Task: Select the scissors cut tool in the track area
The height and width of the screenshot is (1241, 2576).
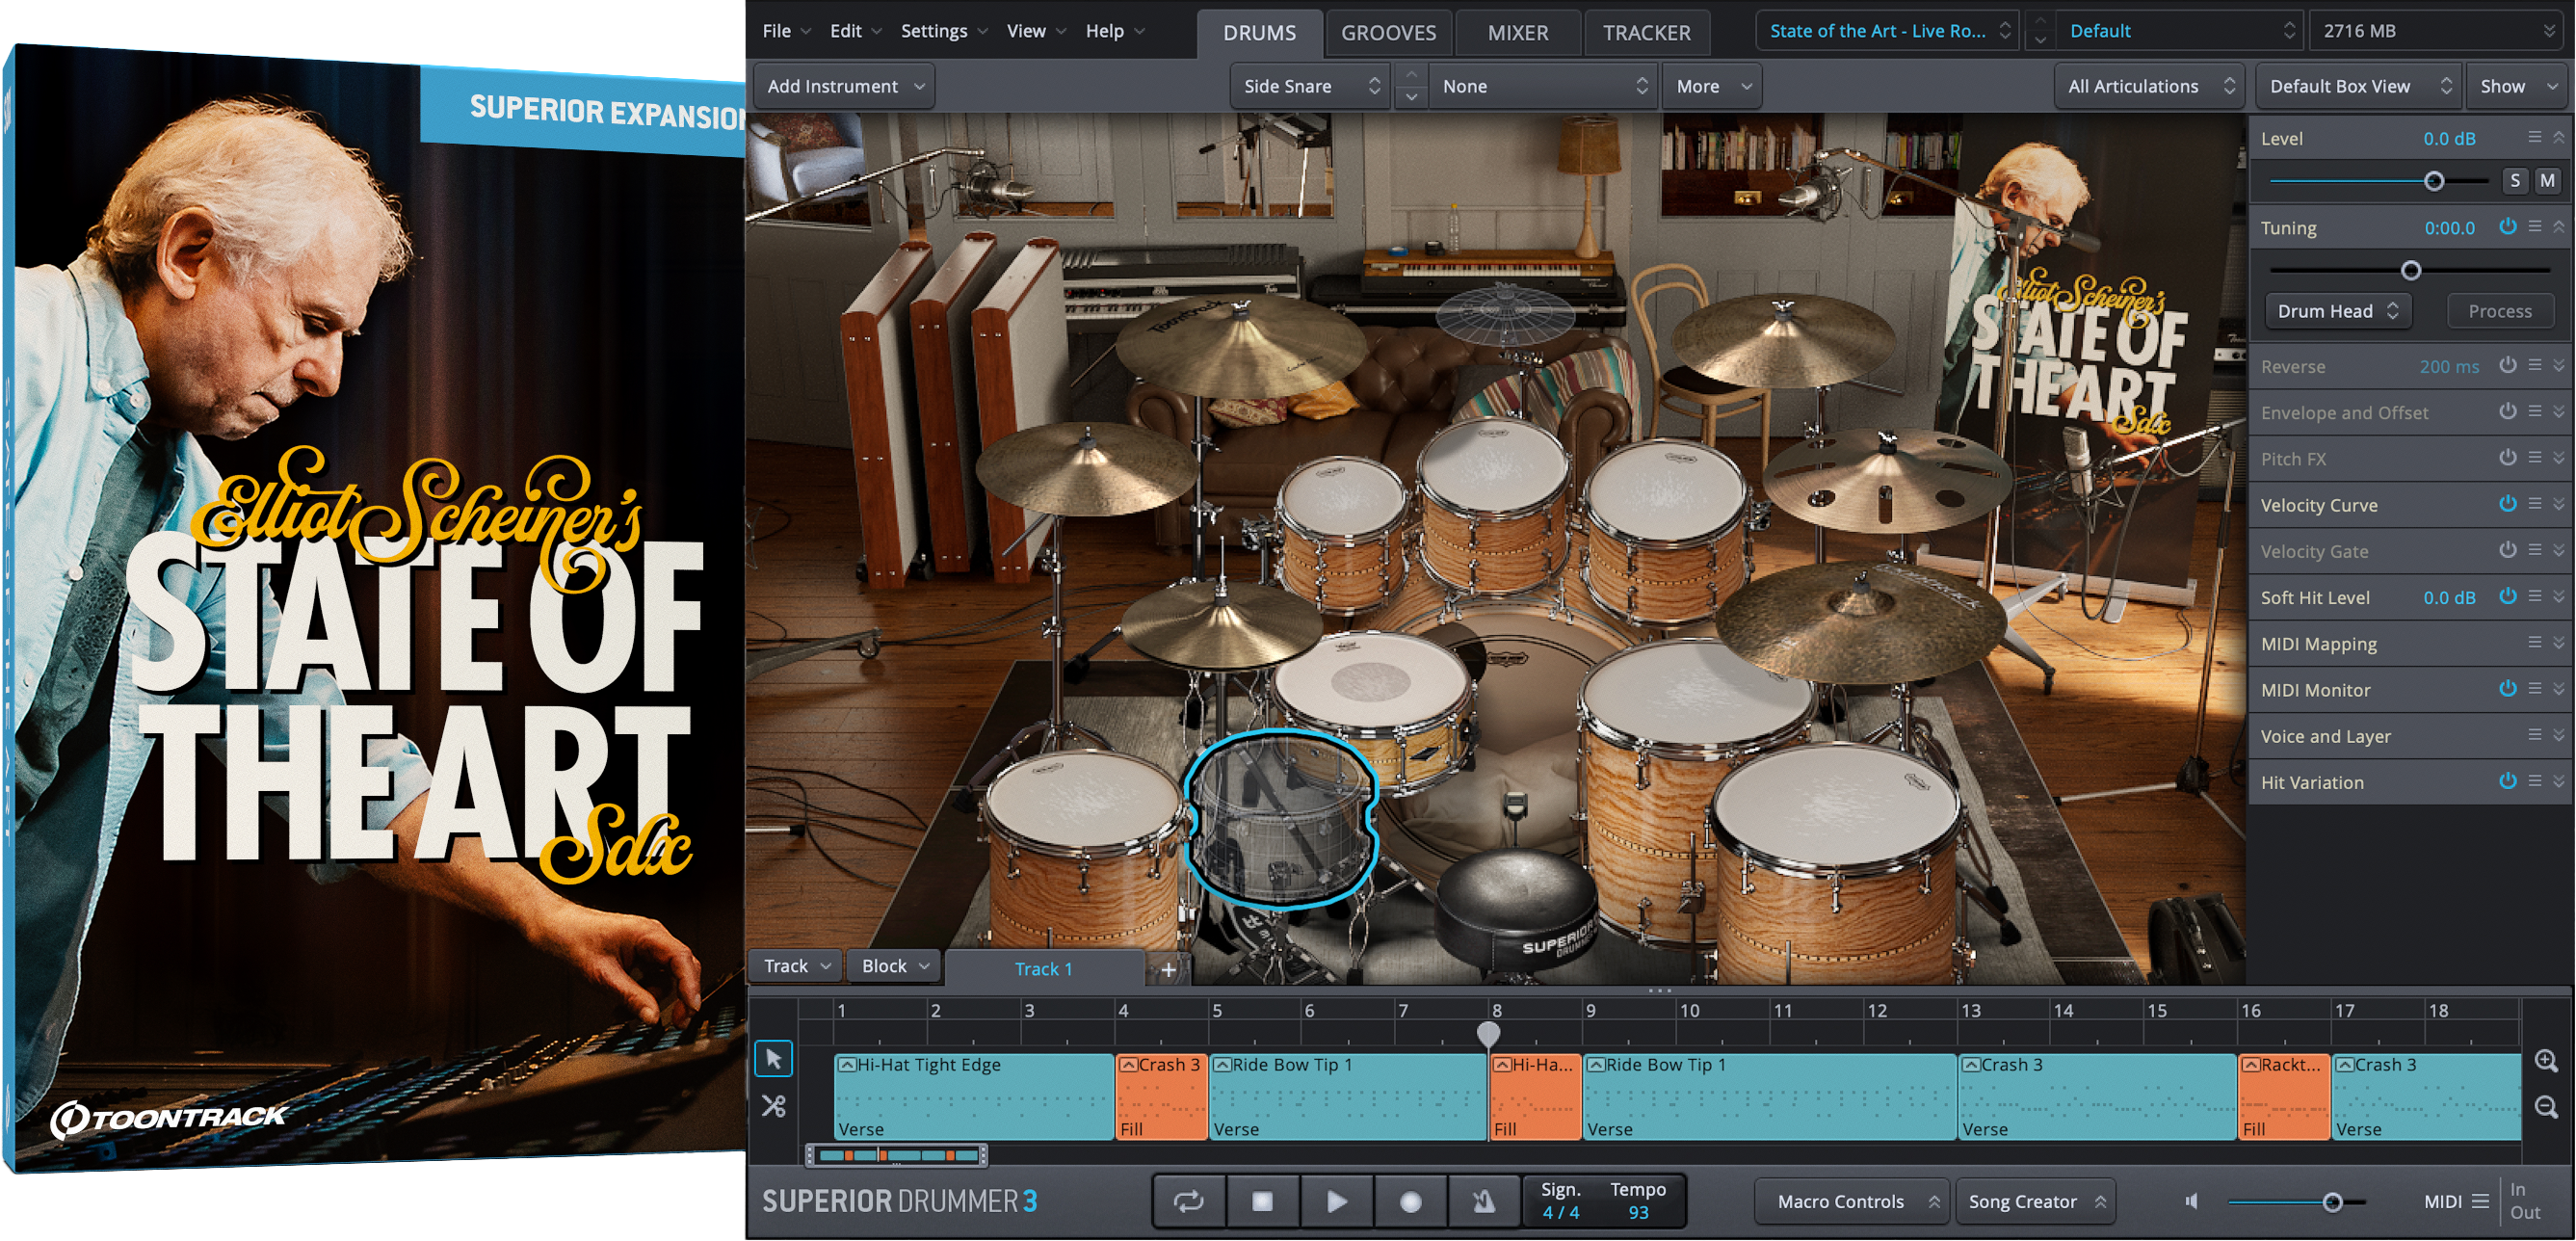Action: coord(773,1107)
